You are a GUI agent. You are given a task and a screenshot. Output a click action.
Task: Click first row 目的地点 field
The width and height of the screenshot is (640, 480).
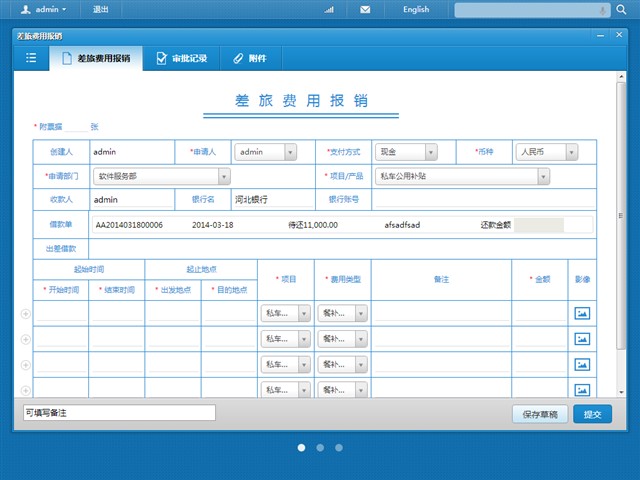tap(229, 313)
